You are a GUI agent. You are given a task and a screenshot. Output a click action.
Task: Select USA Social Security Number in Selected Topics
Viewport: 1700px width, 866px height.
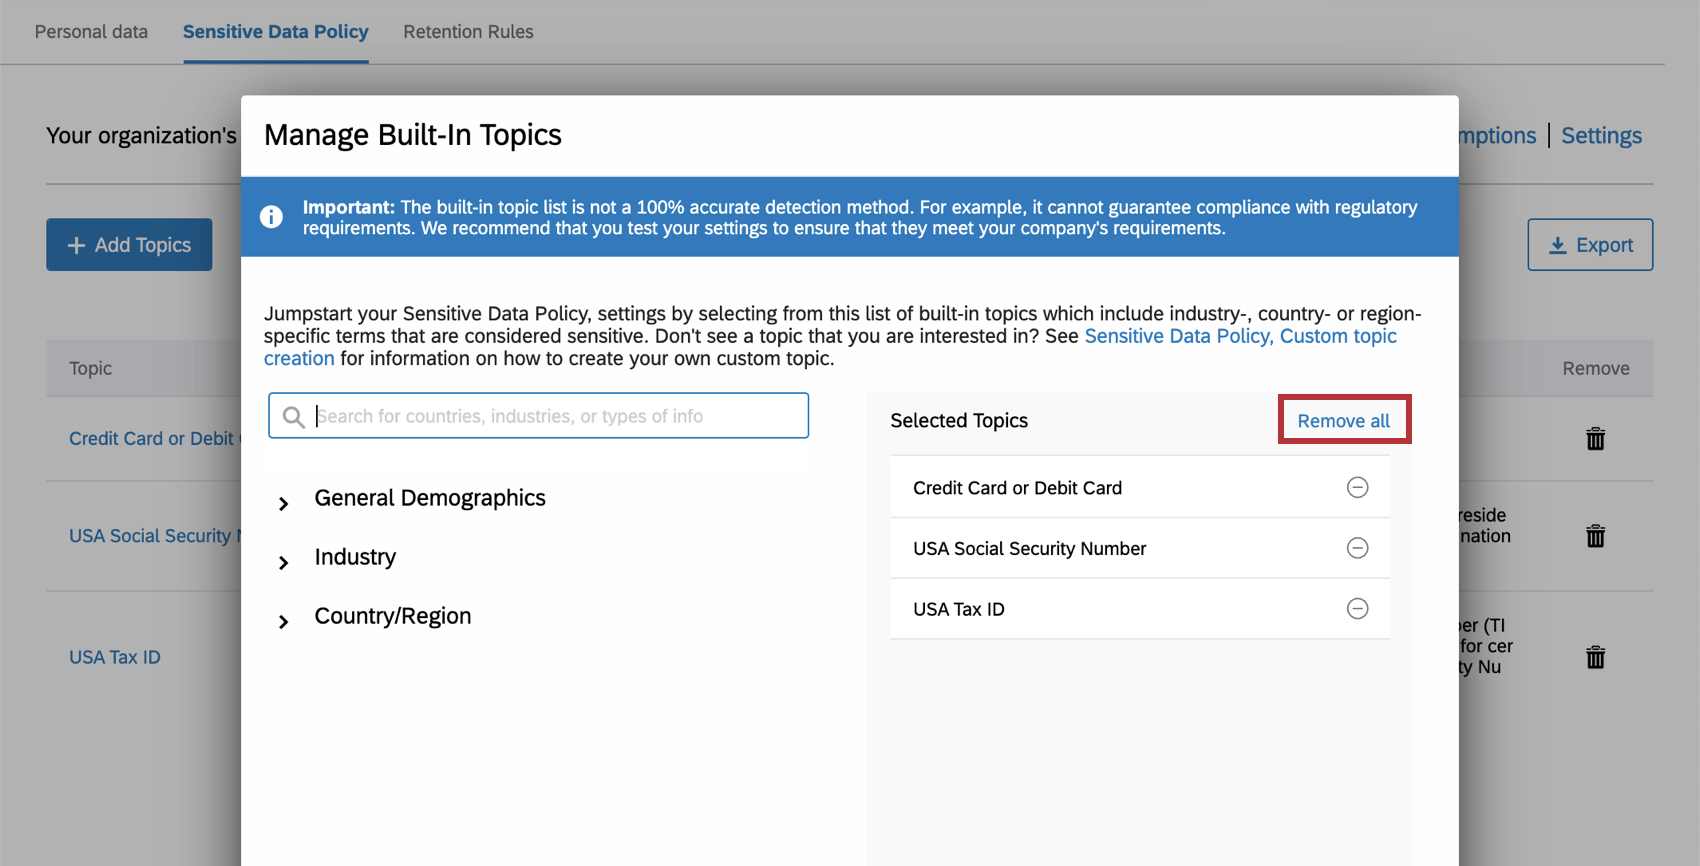pos(1140,548)
